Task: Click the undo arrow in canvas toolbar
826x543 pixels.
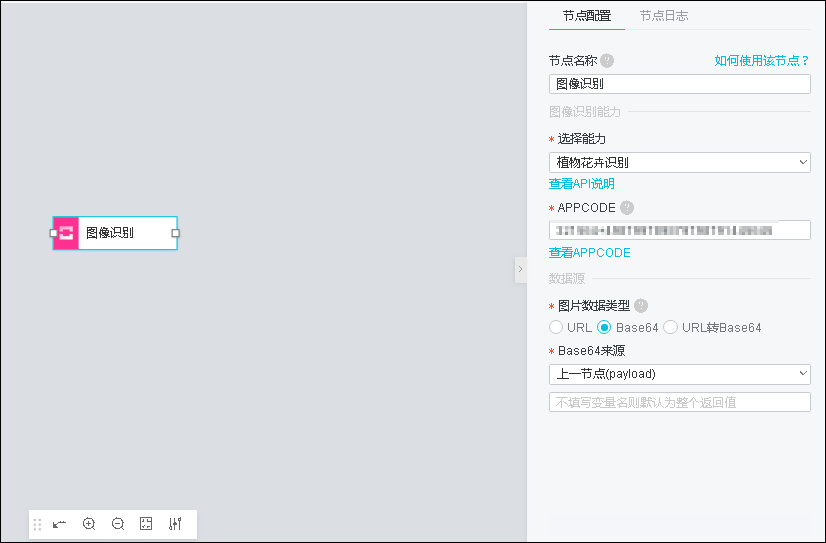Action: coord(60,524)
